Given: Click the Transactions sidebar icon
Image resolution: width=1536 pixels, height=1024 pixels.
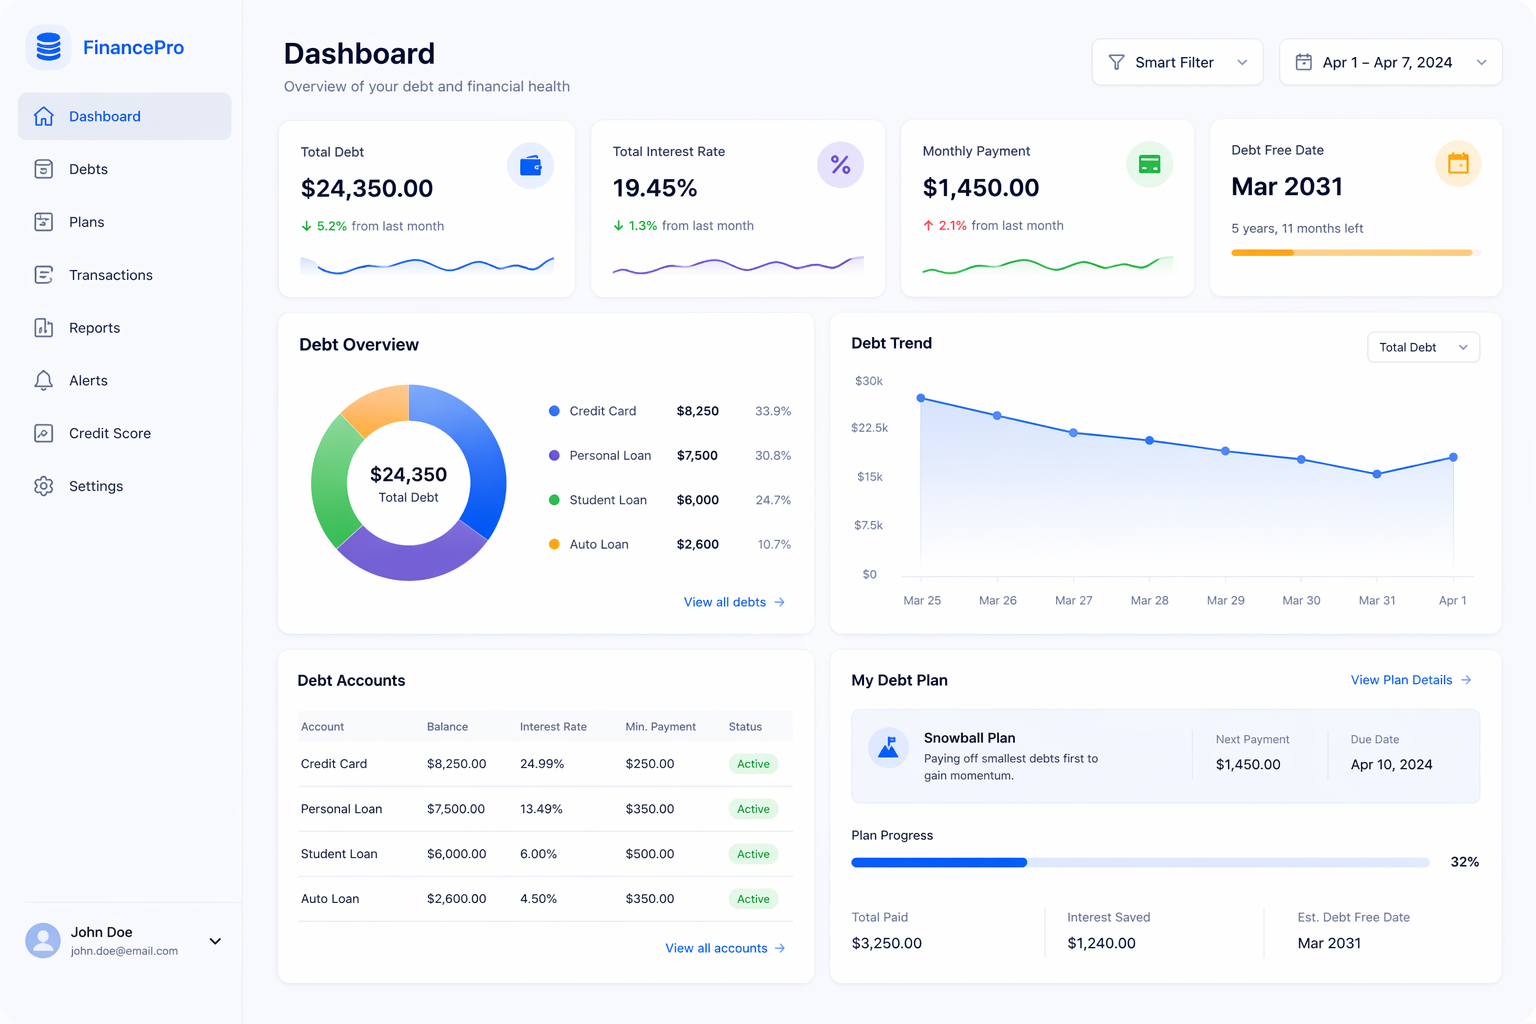Looking at the screenshot, I should pos(43,275).
